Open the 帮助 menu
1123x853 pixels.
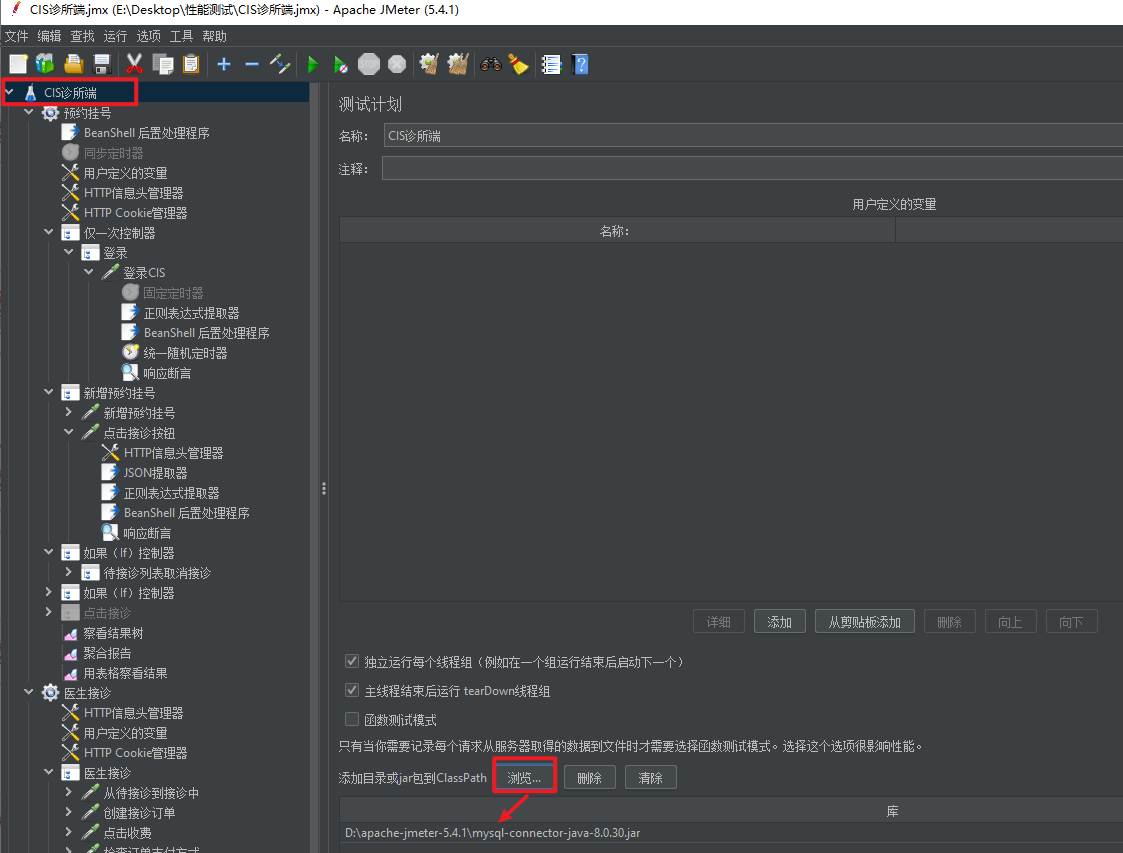point(214,37)
